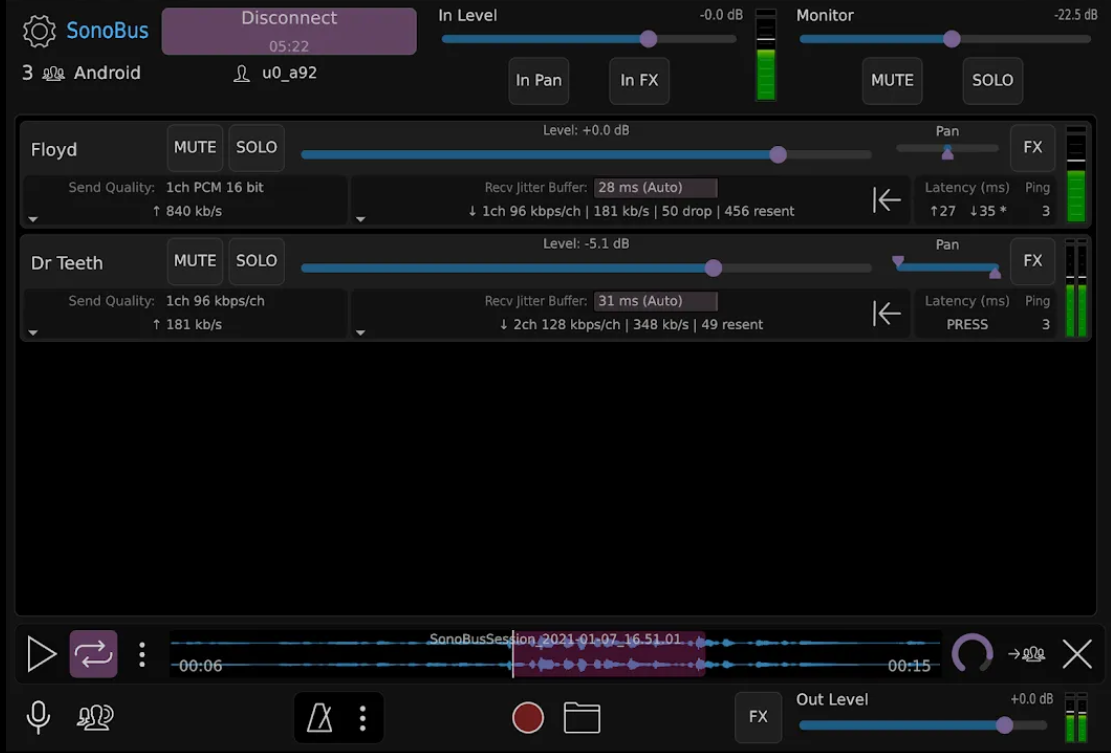Click the Disconnect button
Screen dimensions: 1111x753
[289, 31]
